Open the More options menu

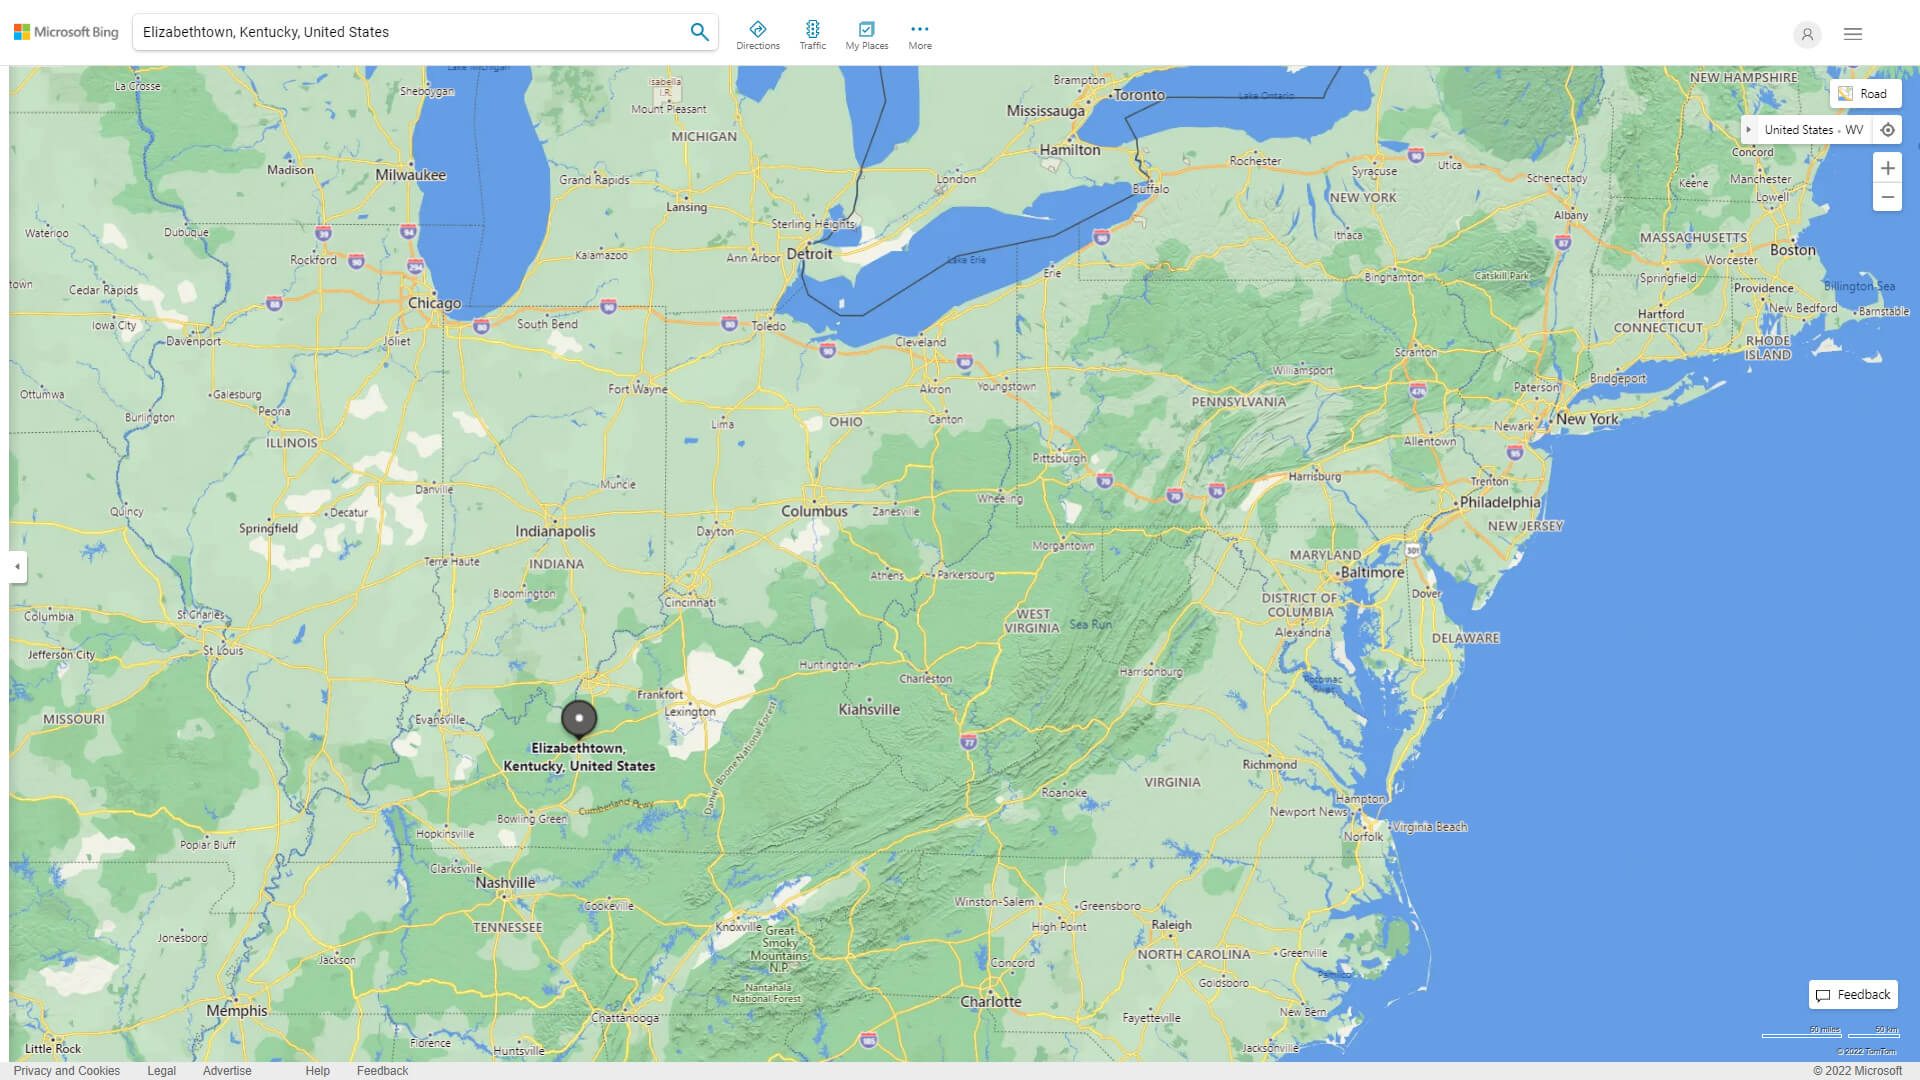(x=919, y=35)
